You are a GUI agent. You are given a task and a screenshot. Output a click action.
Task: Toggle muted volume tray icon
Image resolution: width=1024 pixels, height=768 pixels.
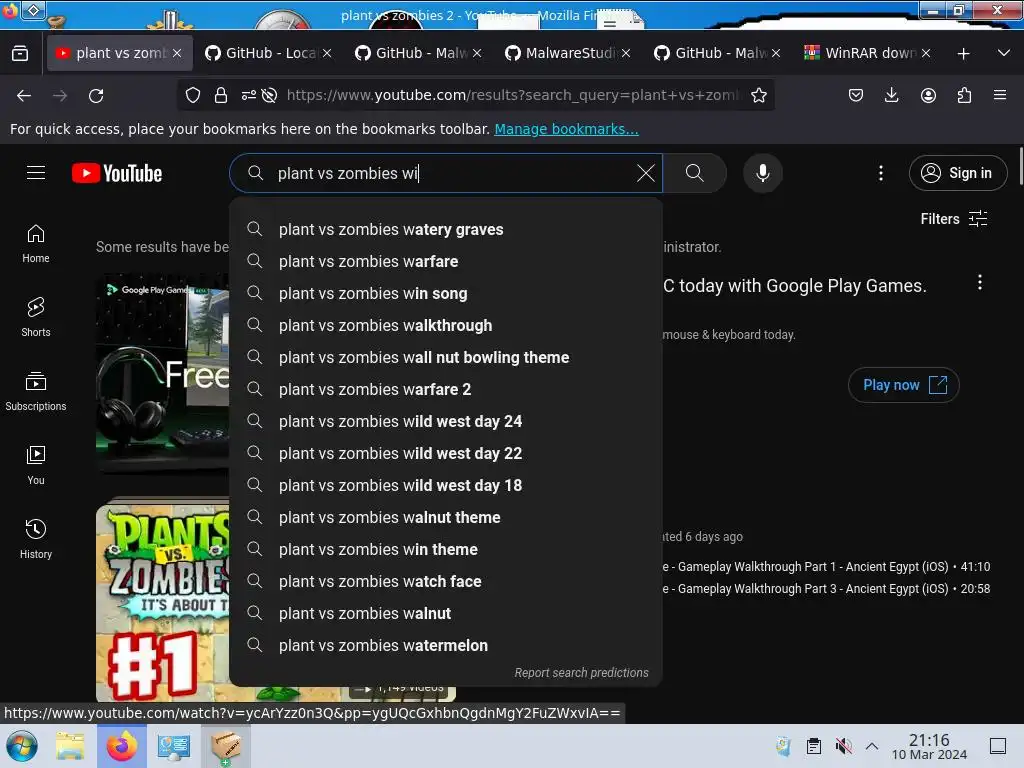click(843, 746)
